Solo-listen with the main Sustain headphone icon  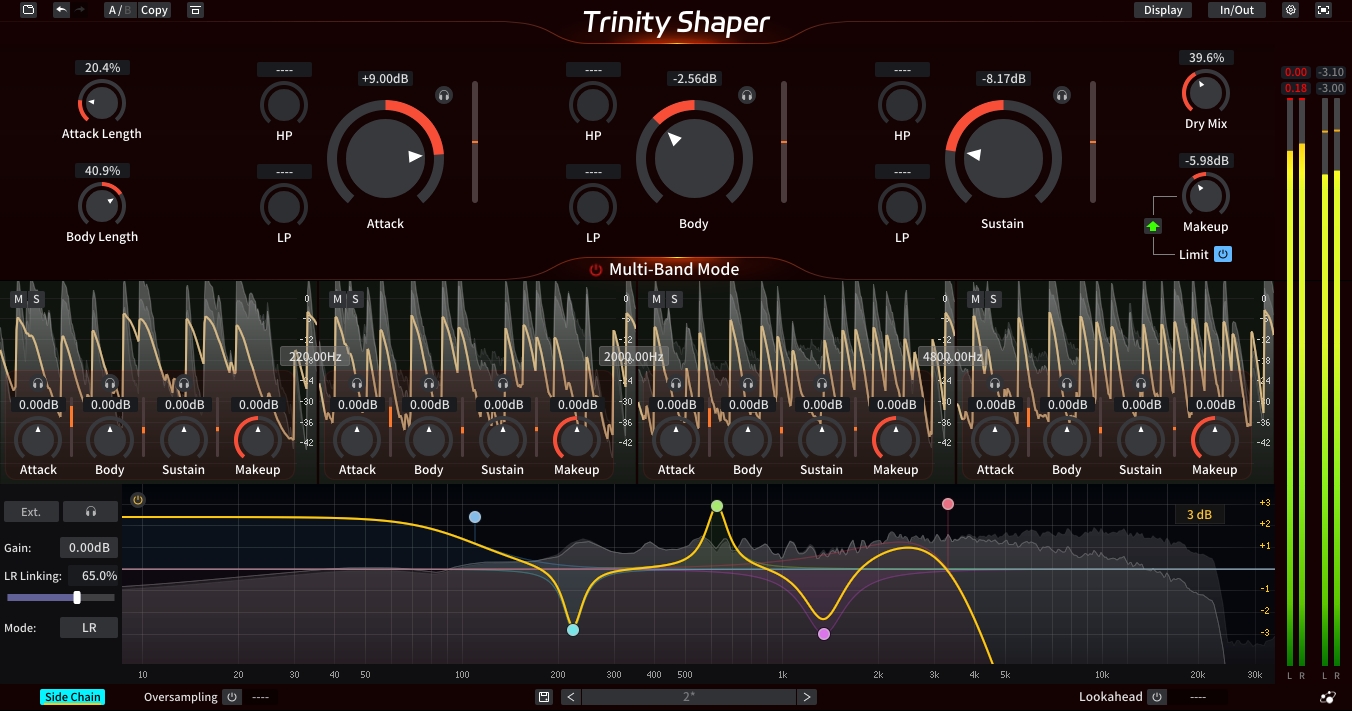coord(1062,95)
